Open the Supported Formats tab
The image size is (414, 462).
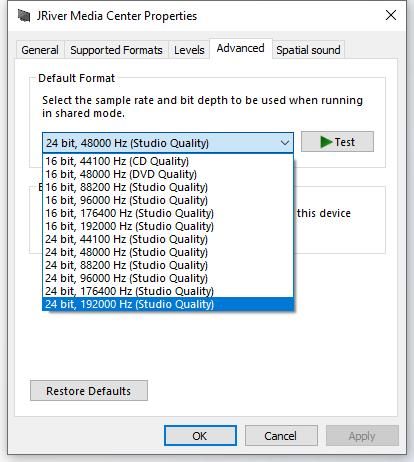tap(116, 50)
